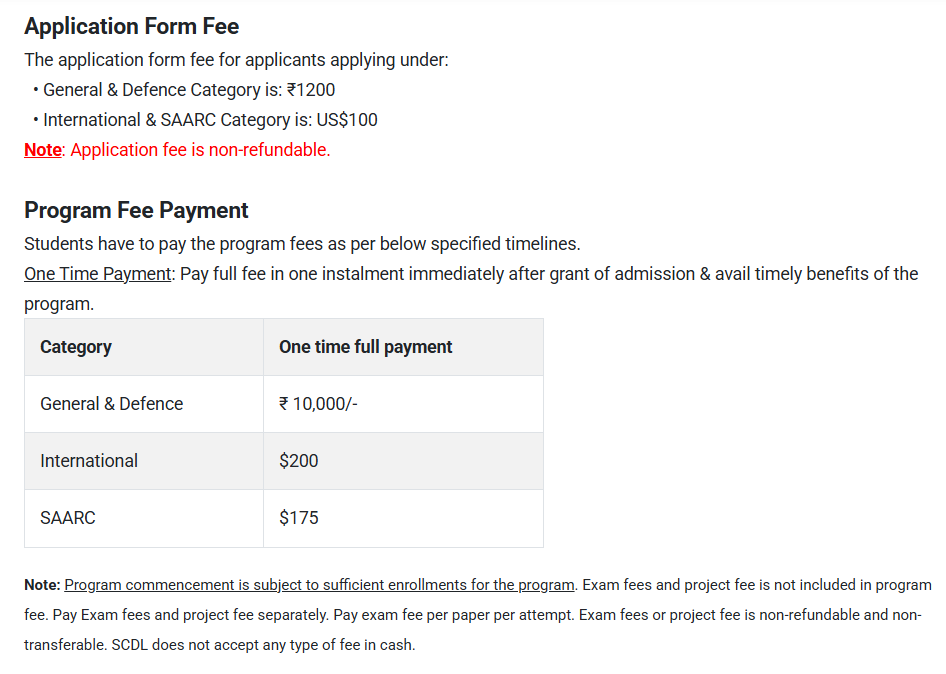Click the 'Students have to pay' sentence
Screen dimensions: 946x674
[302, 244]
